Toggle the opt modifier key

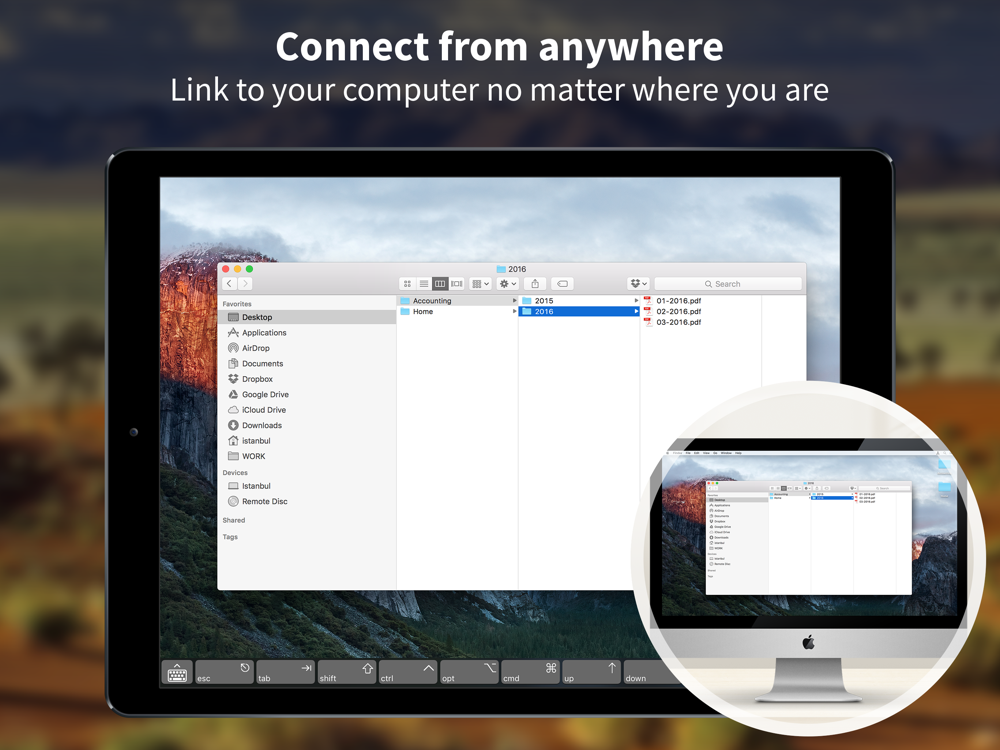click(469, 673)
